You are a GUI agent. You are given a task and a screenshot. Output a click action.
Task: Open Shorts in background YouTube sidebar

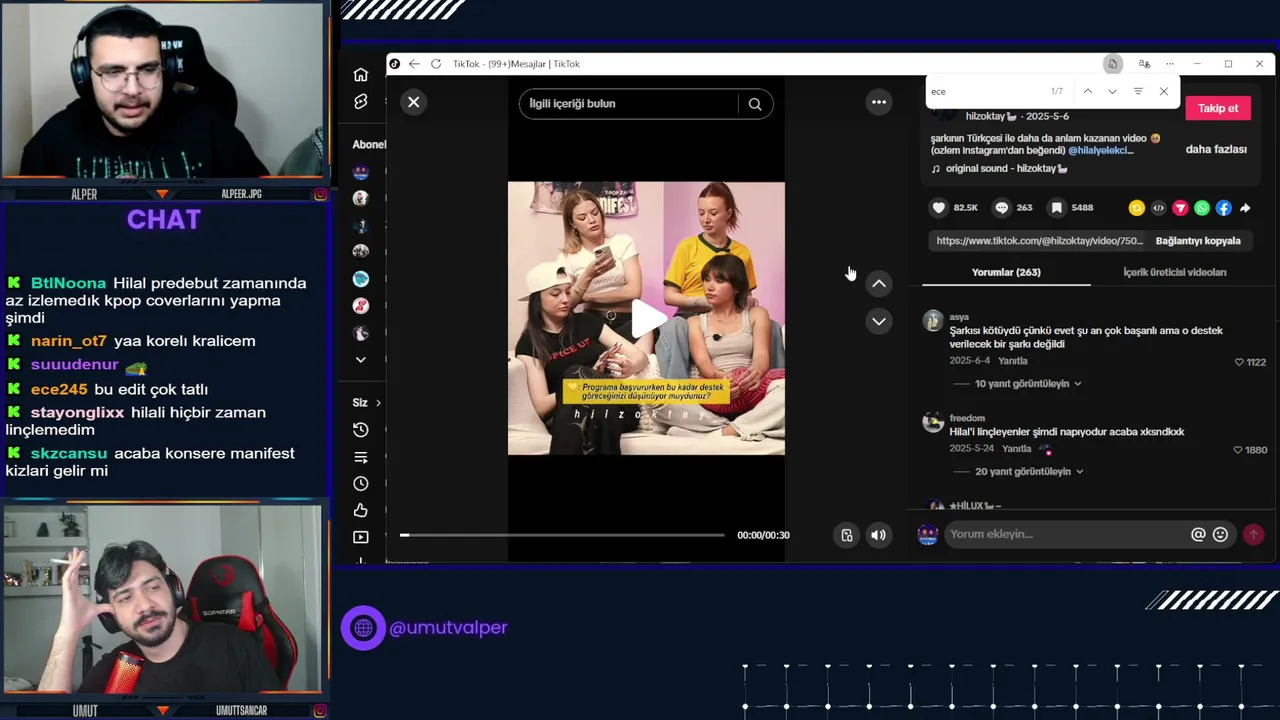tap(361, 102)
